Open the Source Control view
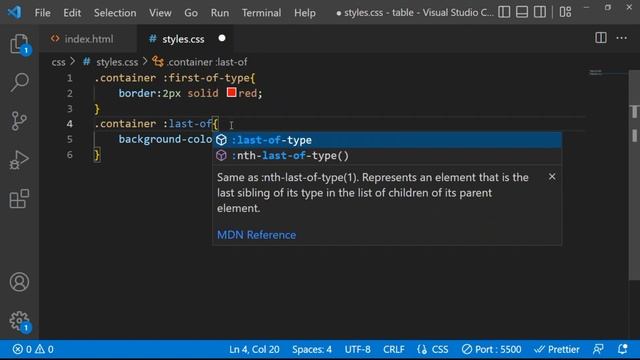This screenshot has height=360, width=640. coord(19,121)
